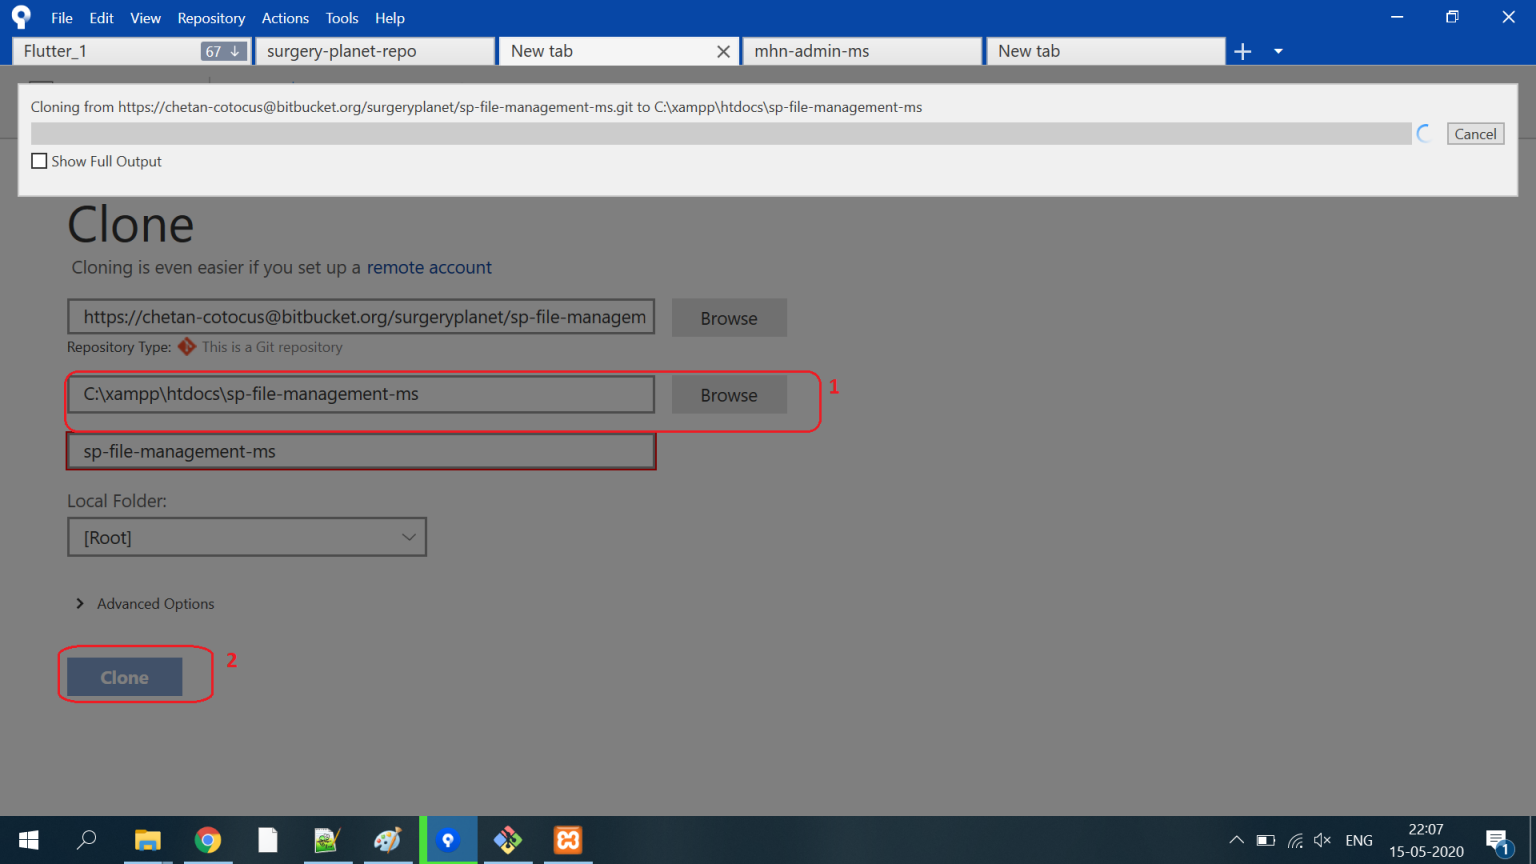Switch to the Flutter_1 tab
This screenshot has width=1536, height=864.
coord(131,51)
